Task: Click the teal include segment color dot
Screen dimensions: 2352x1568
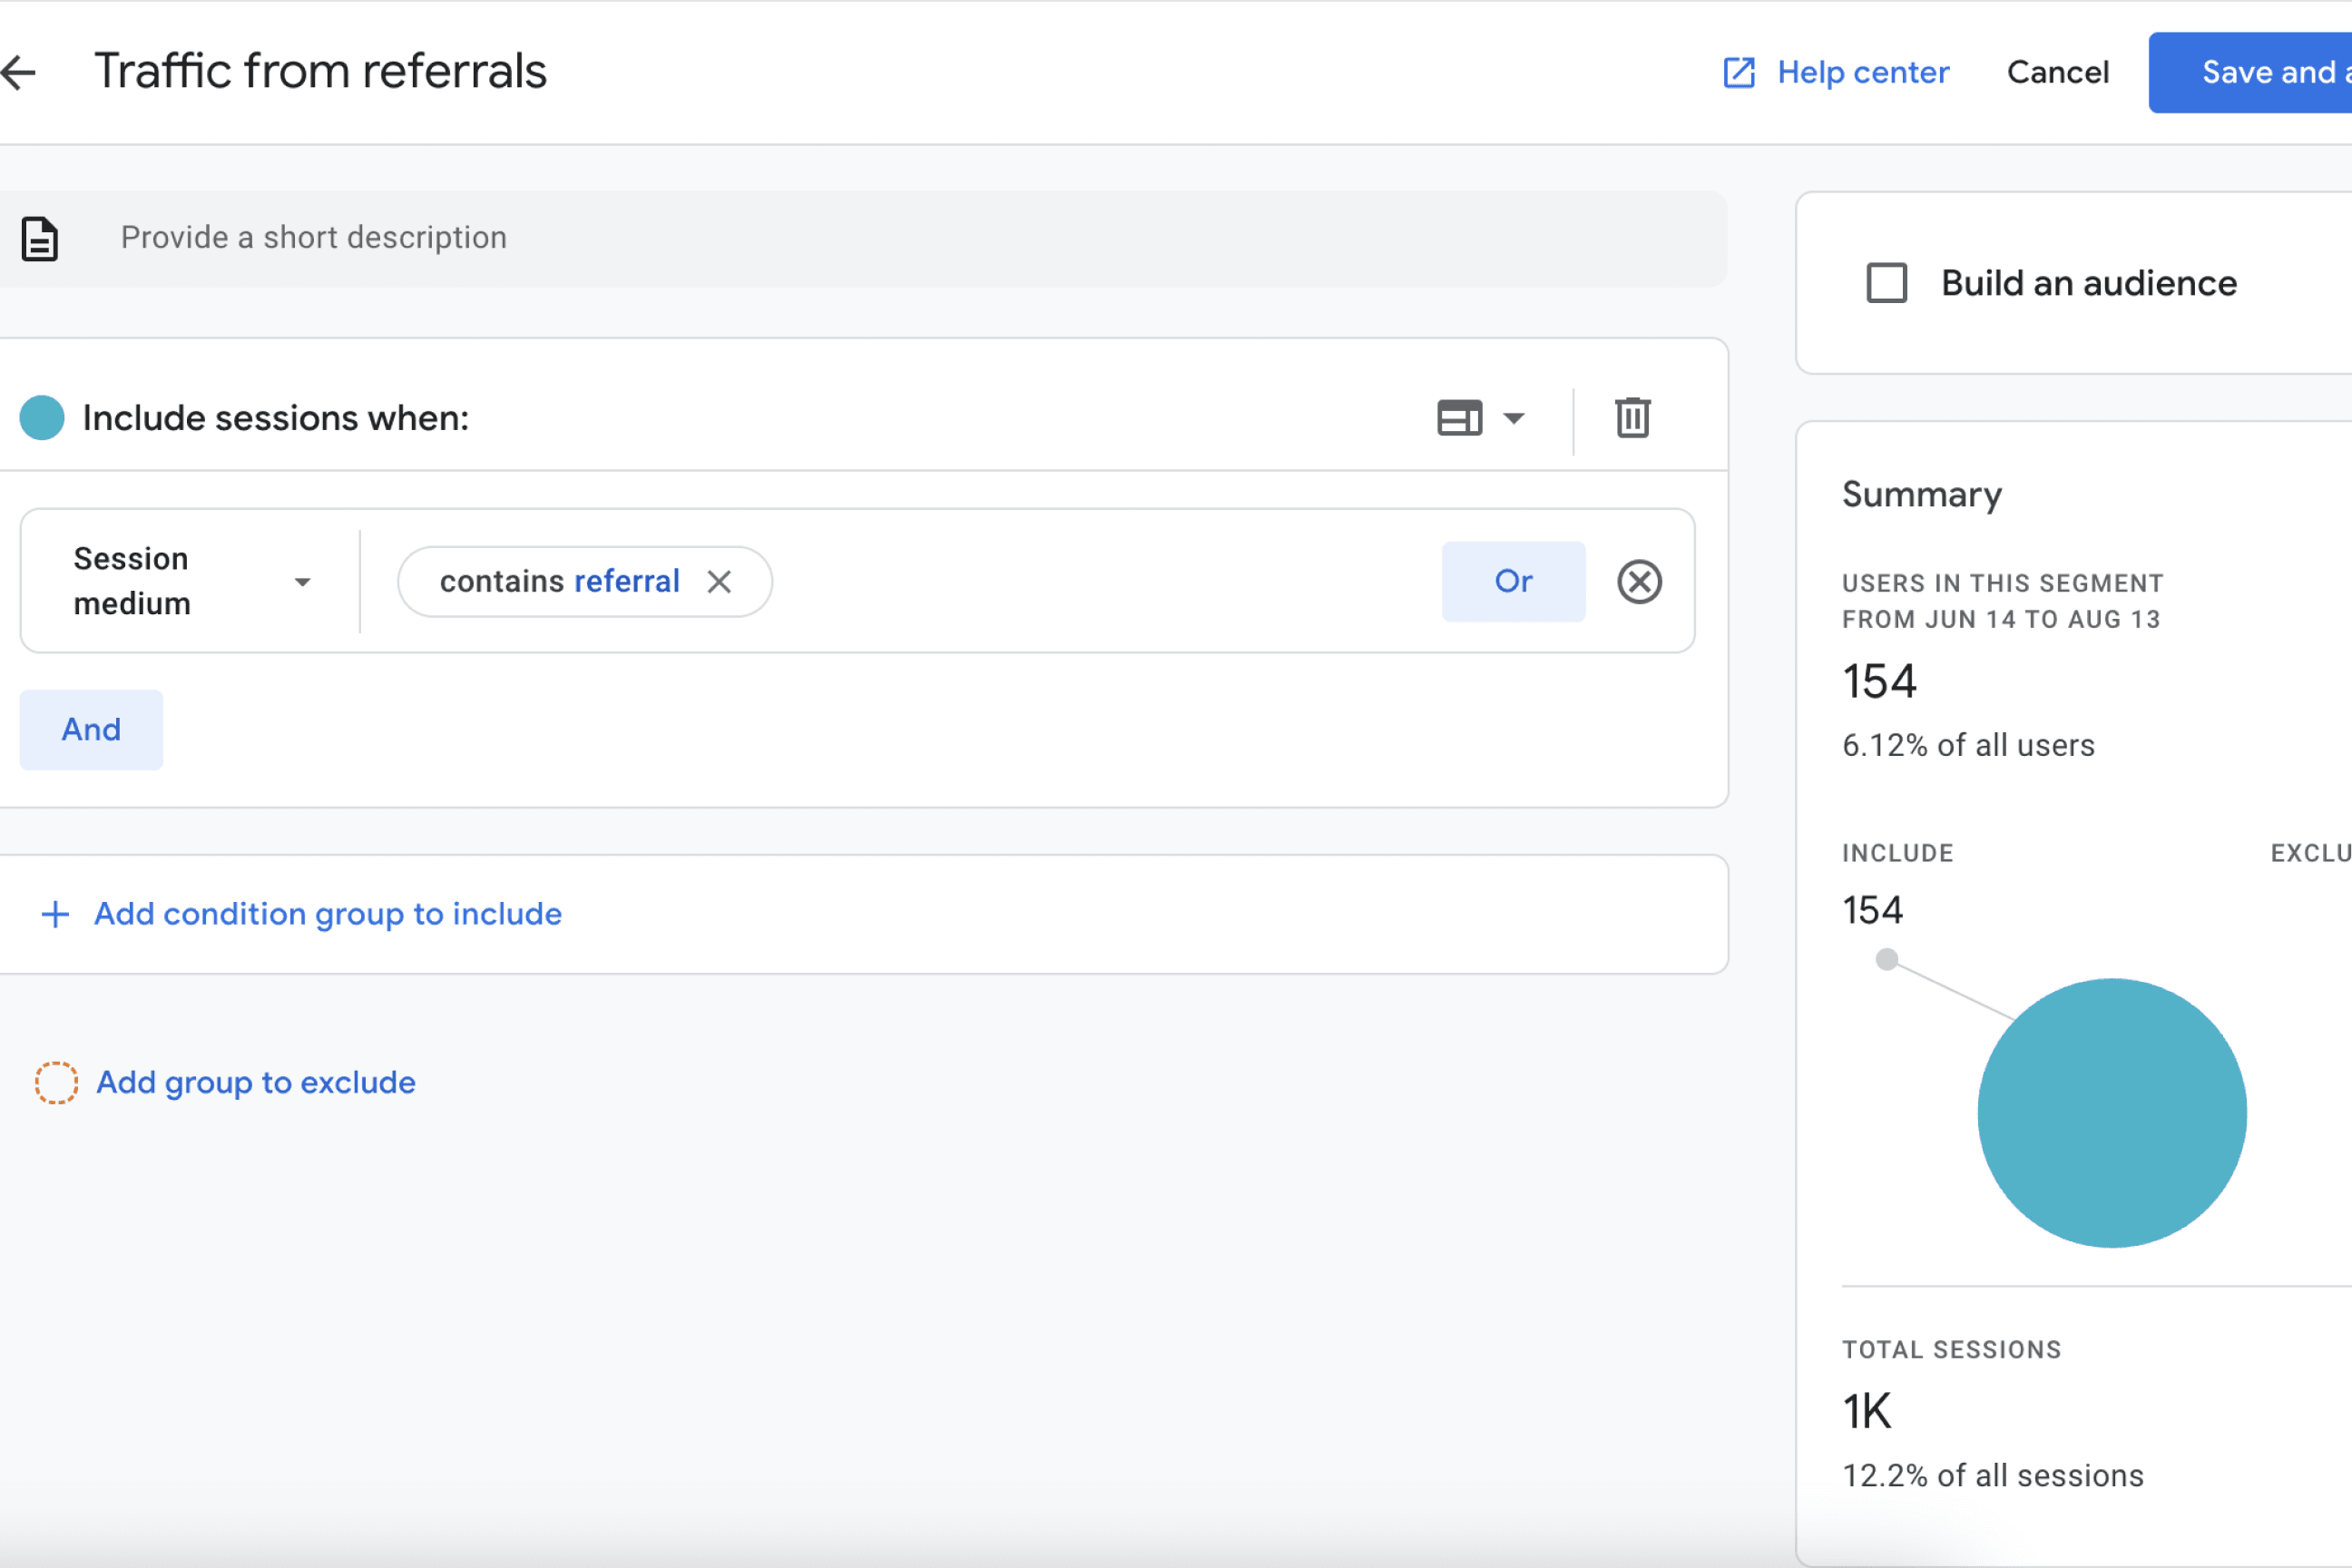Action: pos(42,418)
